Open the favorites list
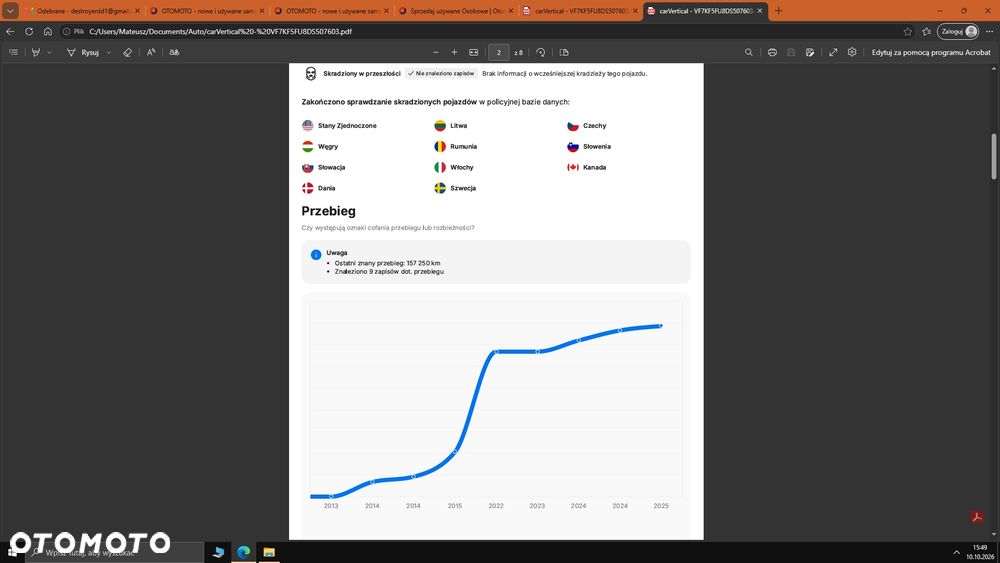The width and height of the screenshot is (1000, 563). coord(926,31)
